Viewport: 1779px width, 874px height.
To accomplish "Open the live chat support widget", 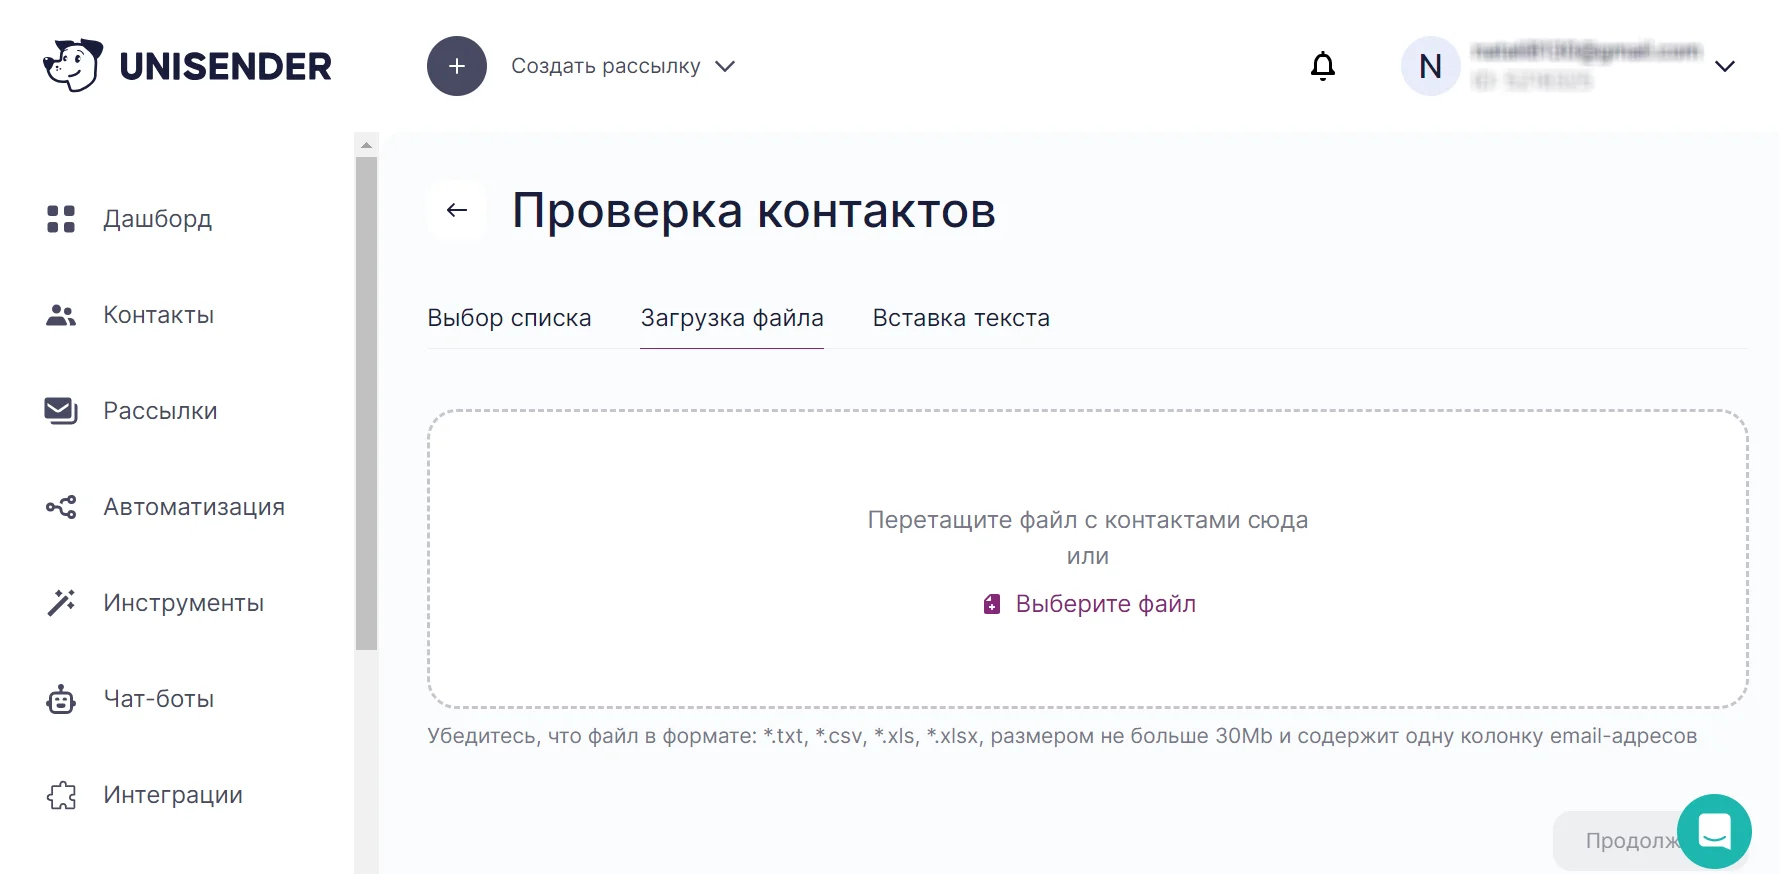I will pos(1714,831).
